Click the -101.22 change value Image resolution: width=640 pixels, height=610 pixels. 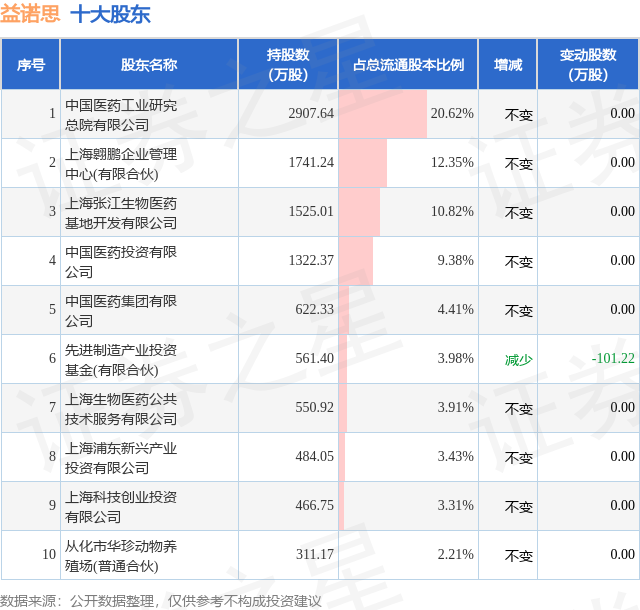point(613,358)
